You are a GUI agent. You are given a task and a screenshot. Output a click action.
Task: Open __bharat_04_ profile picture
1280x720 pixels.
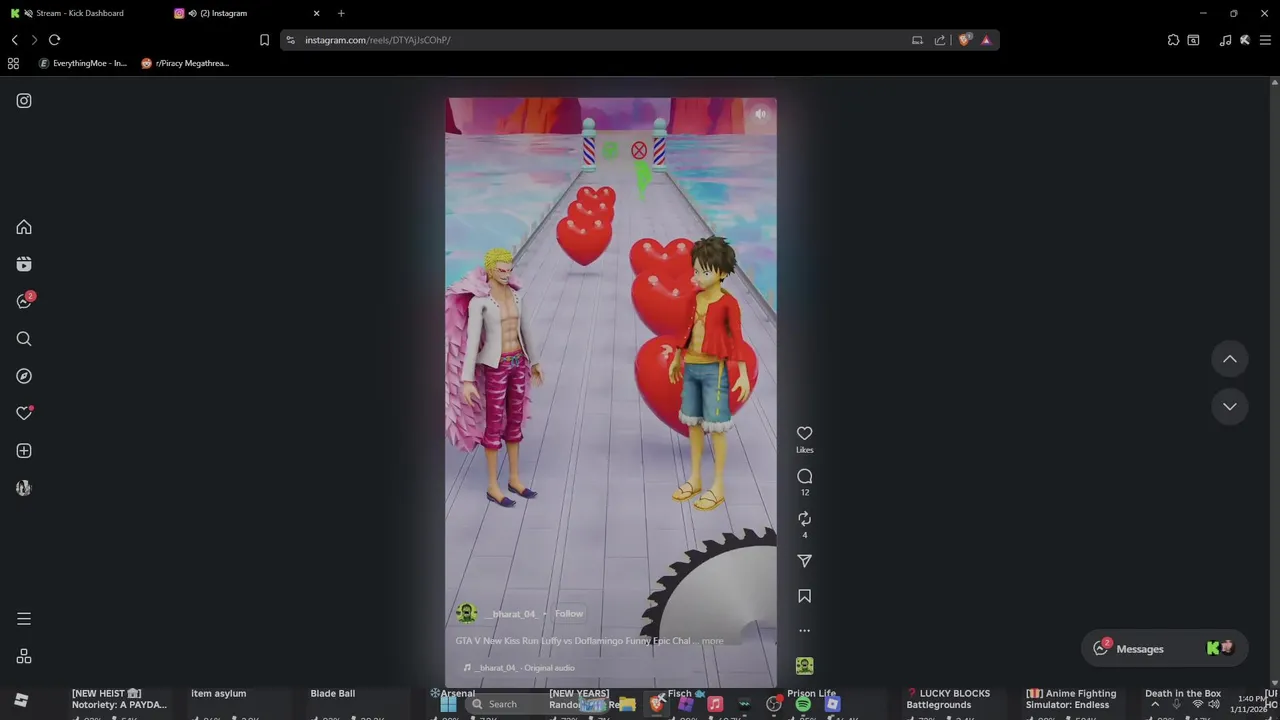pos(466,613)
